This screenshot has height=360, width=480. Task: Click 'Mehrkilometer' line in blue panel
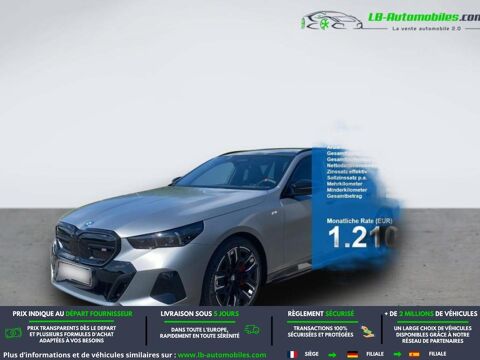[x=344, y=184]
